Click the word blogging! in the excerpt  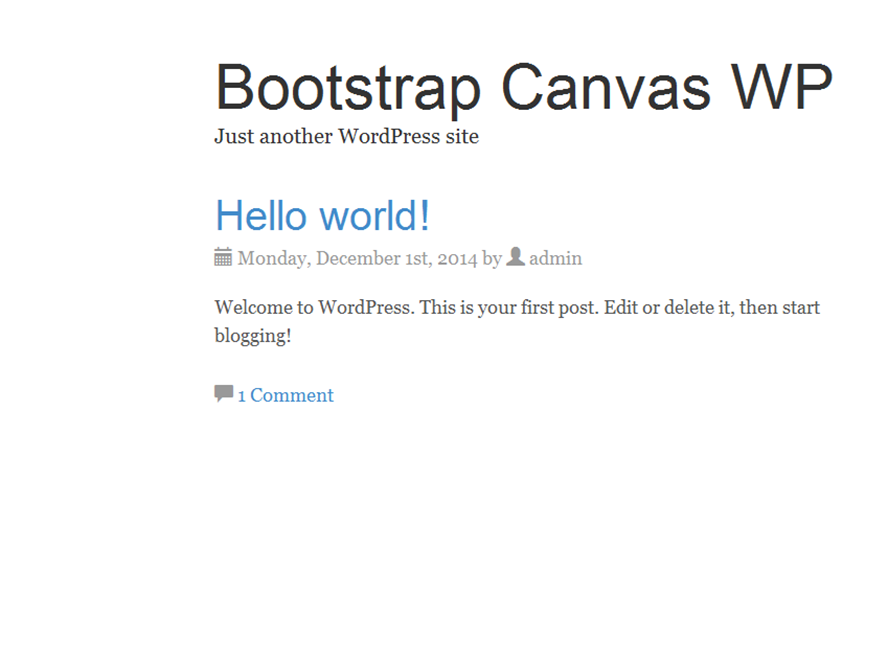251,336
